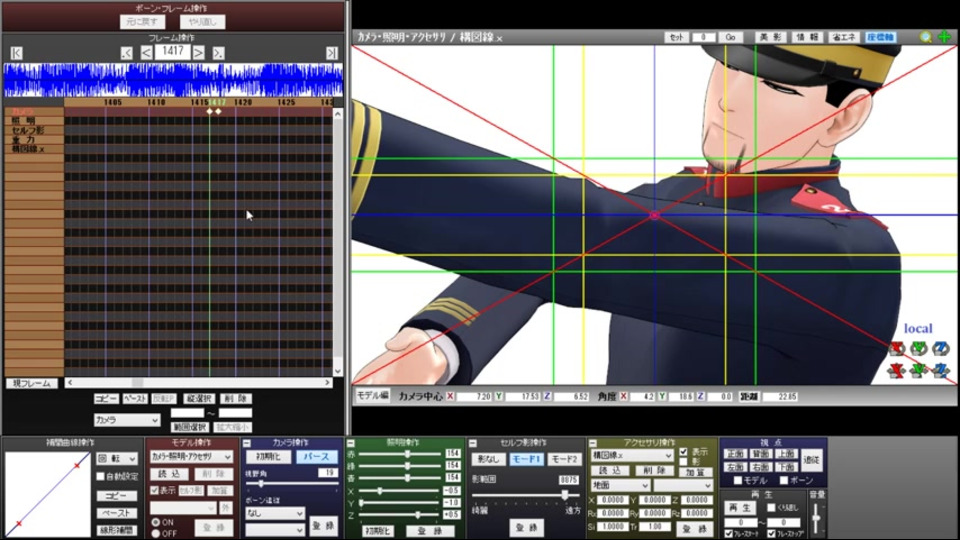Toggle the 表示 checkbox in モデル操作 panel
Viewport: 960px width, 540px height.
[x=154, y=490]
